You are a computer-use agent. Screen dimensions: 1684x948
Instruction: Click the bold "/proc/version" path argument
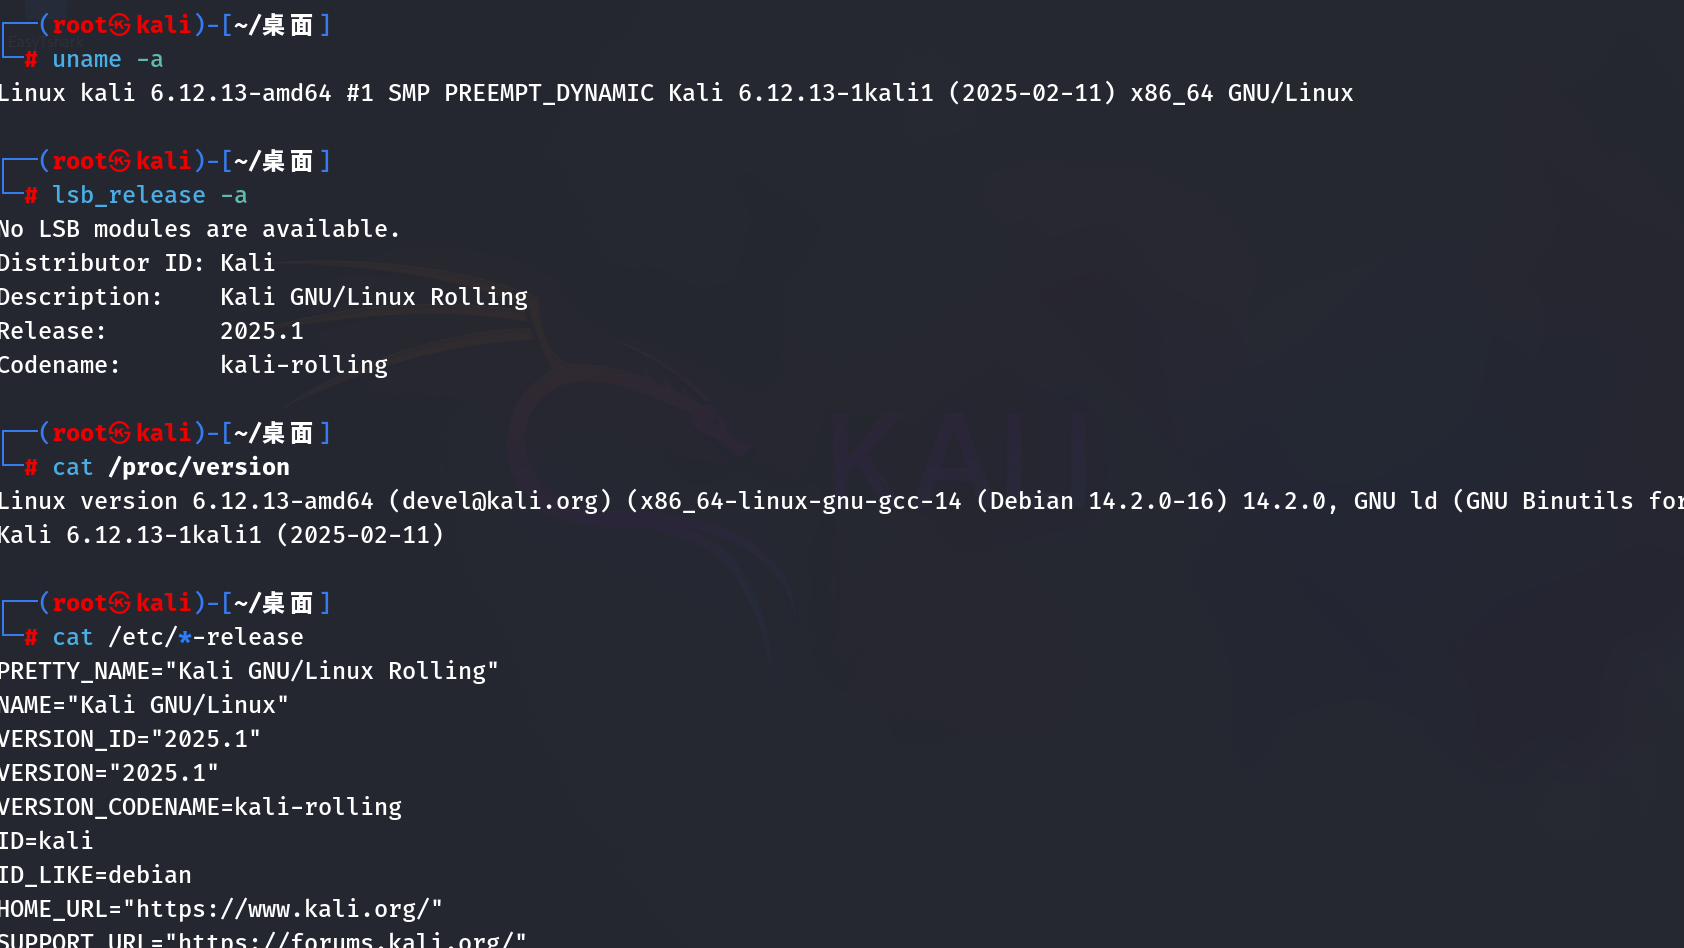pos(199,467)
